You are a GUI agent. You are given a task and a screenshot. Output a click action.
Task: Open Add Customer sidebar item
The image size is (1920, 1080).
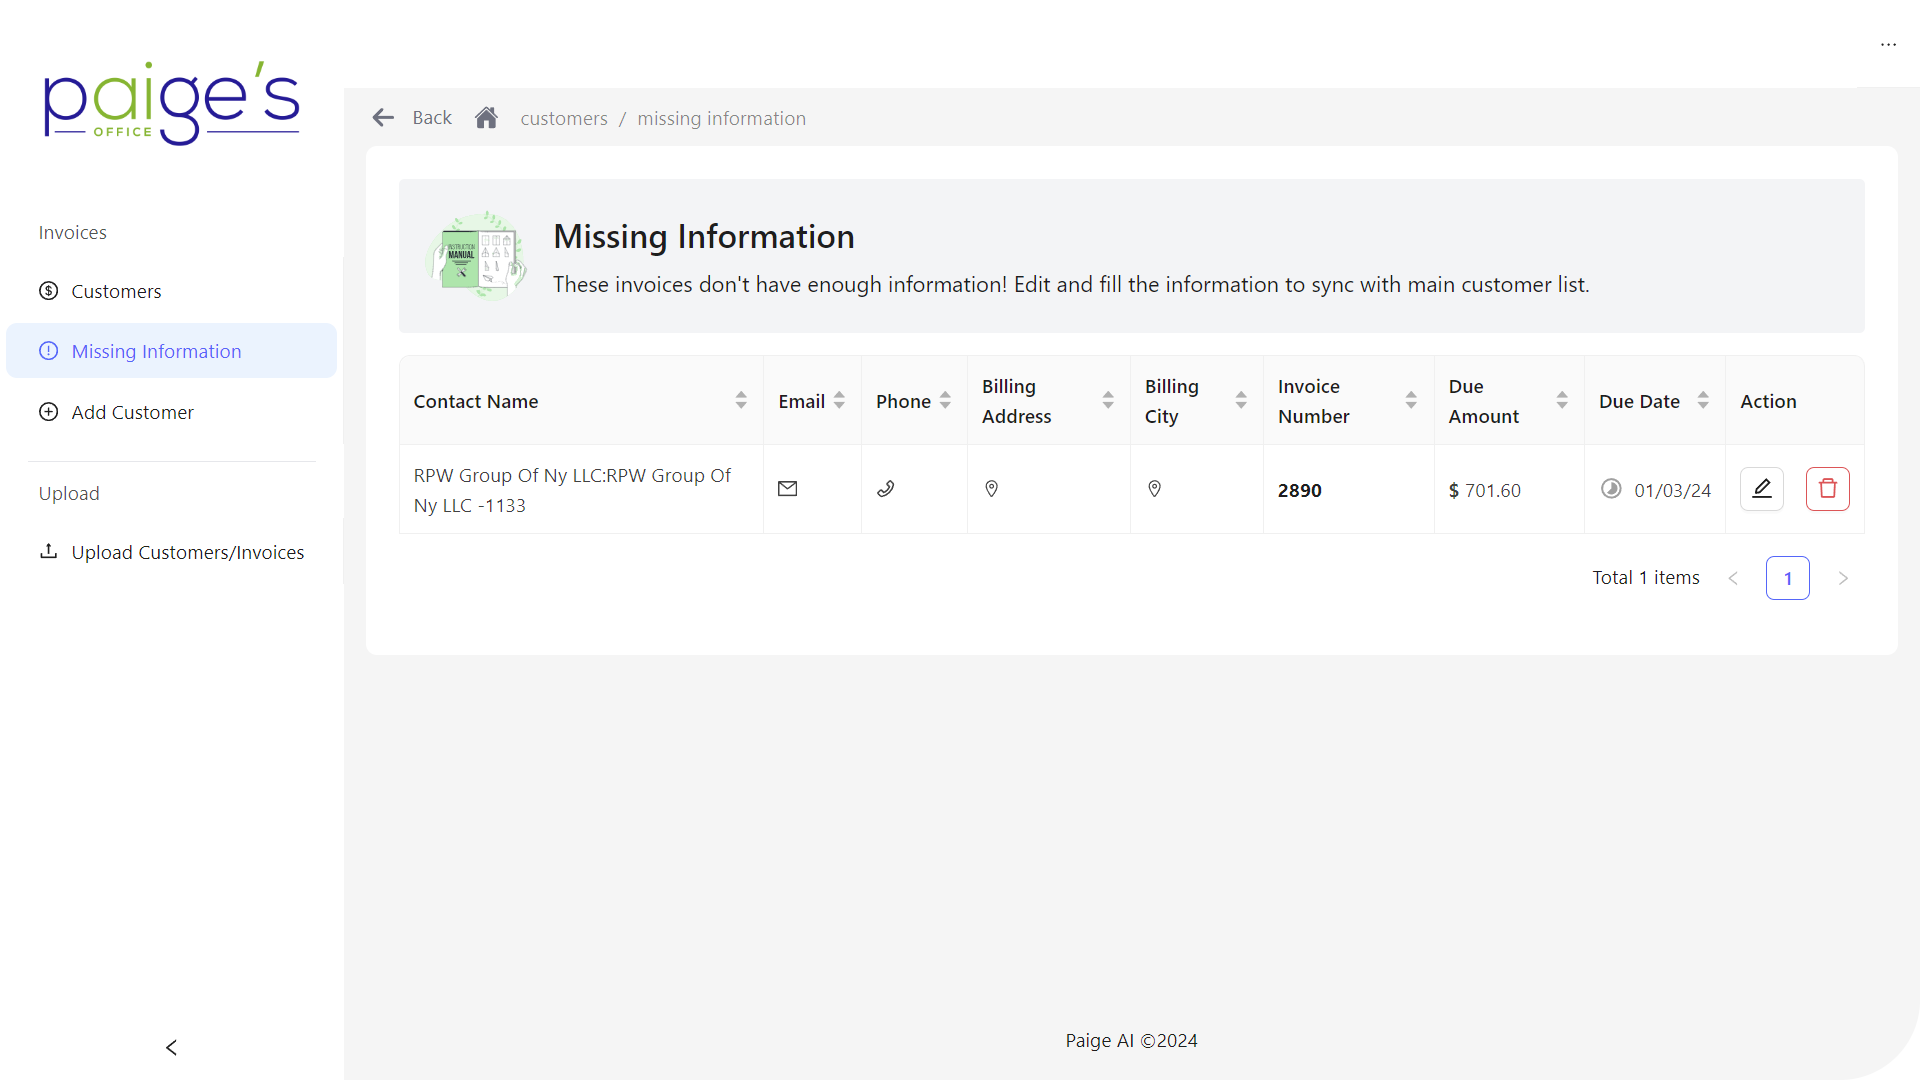(132, 412)
